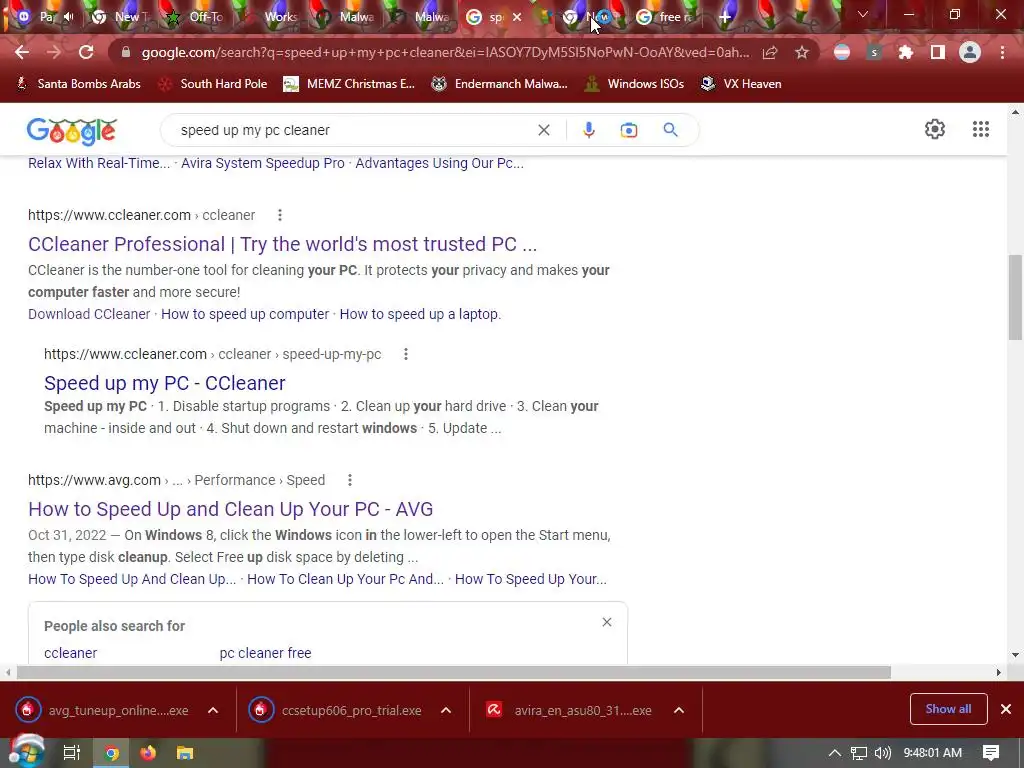Open Google quick settings gear
The height and width of the screenshot is (768, 1024).
(x=935, y=129)
